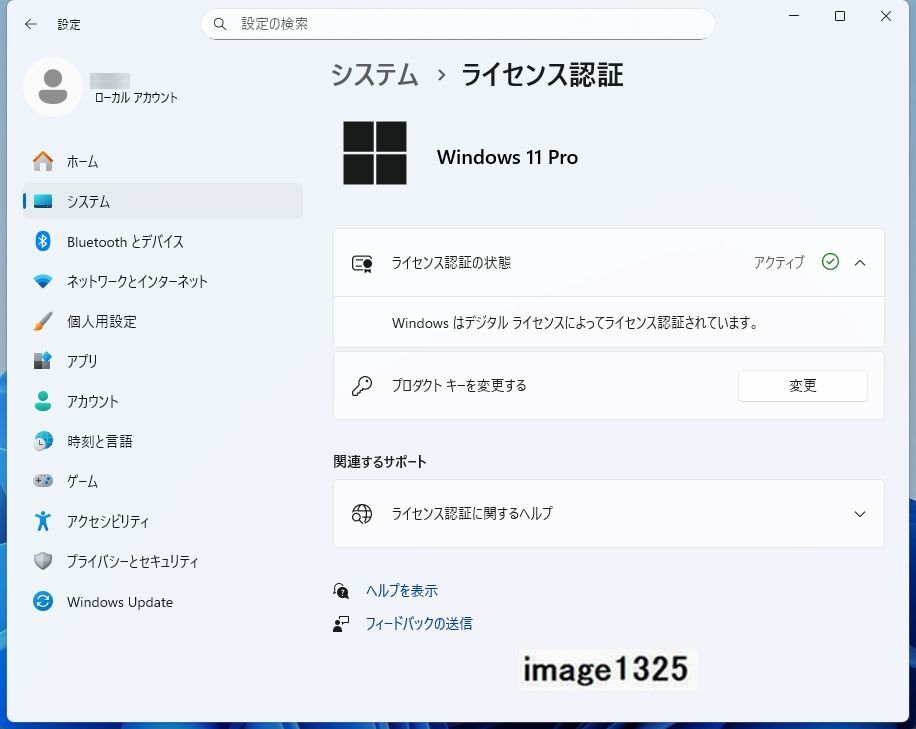Screen dimensions: 916x729
Task: Open アカウント settings page
Action: pos(162,401)
